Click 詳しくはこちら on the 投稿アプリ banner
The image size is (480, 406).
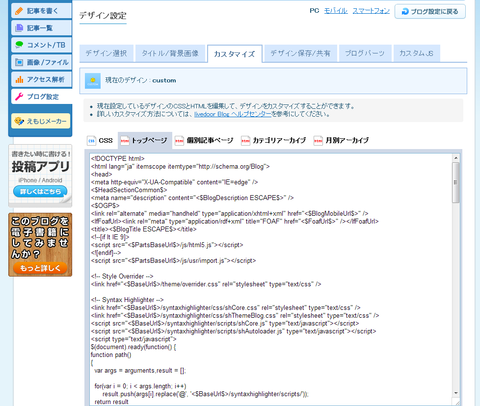click(40, 191)
